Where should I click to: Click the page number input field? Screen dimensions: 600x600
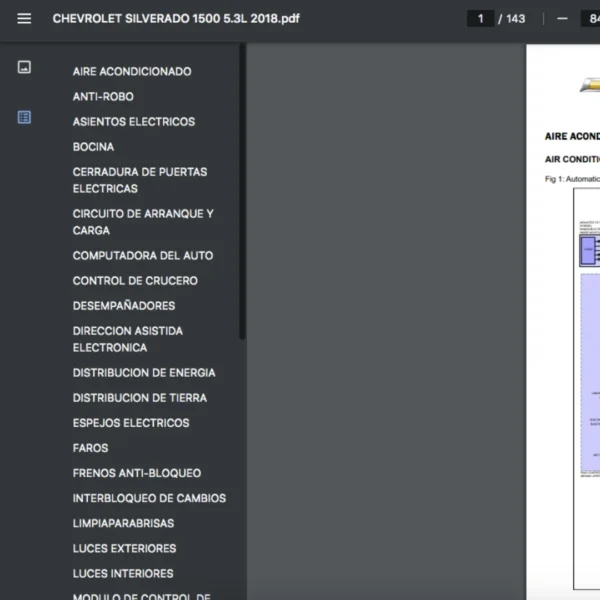pyautogui.click(x=480, y=19)
